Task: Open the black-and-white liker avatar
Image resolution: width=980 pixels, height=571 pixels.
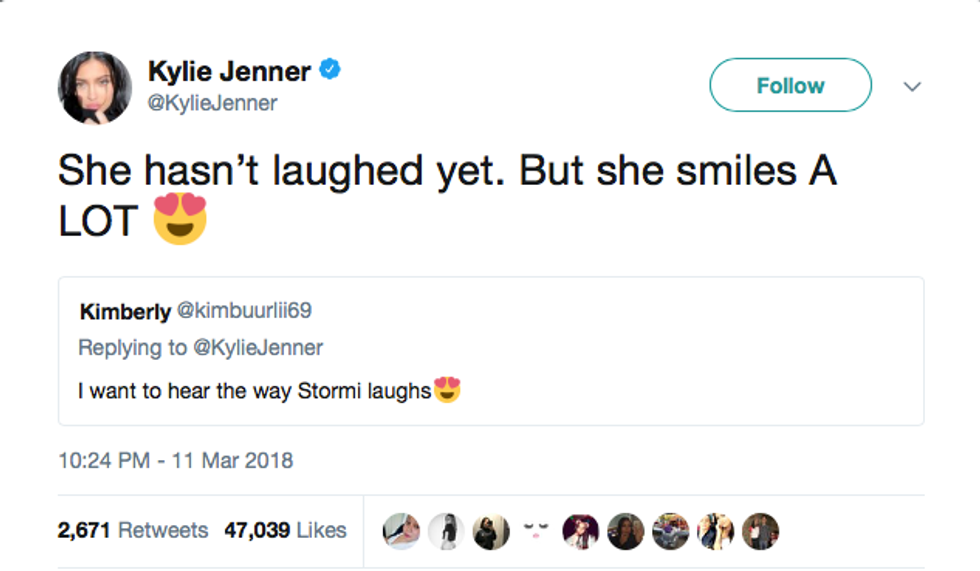Action: coord(447,531)
